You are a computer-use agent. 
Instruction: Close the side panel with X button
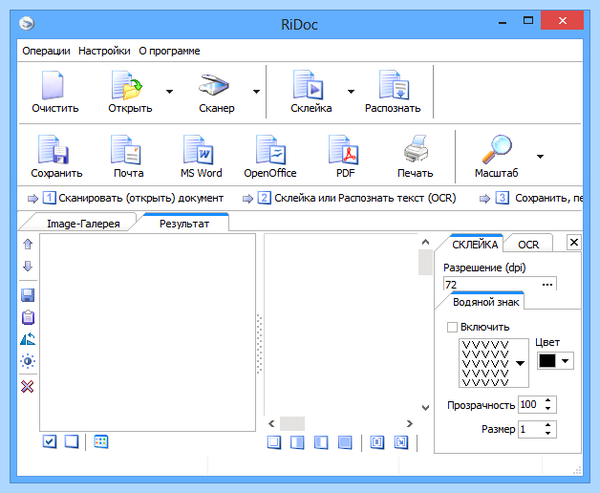[x=574, y=242]
